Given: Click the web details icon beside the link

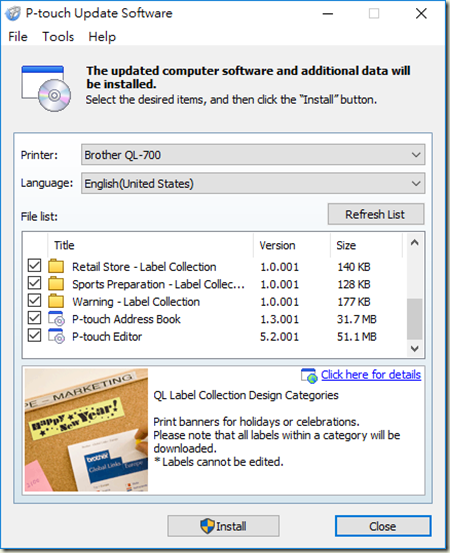Looking at the screenshot, I should (309, 376).
